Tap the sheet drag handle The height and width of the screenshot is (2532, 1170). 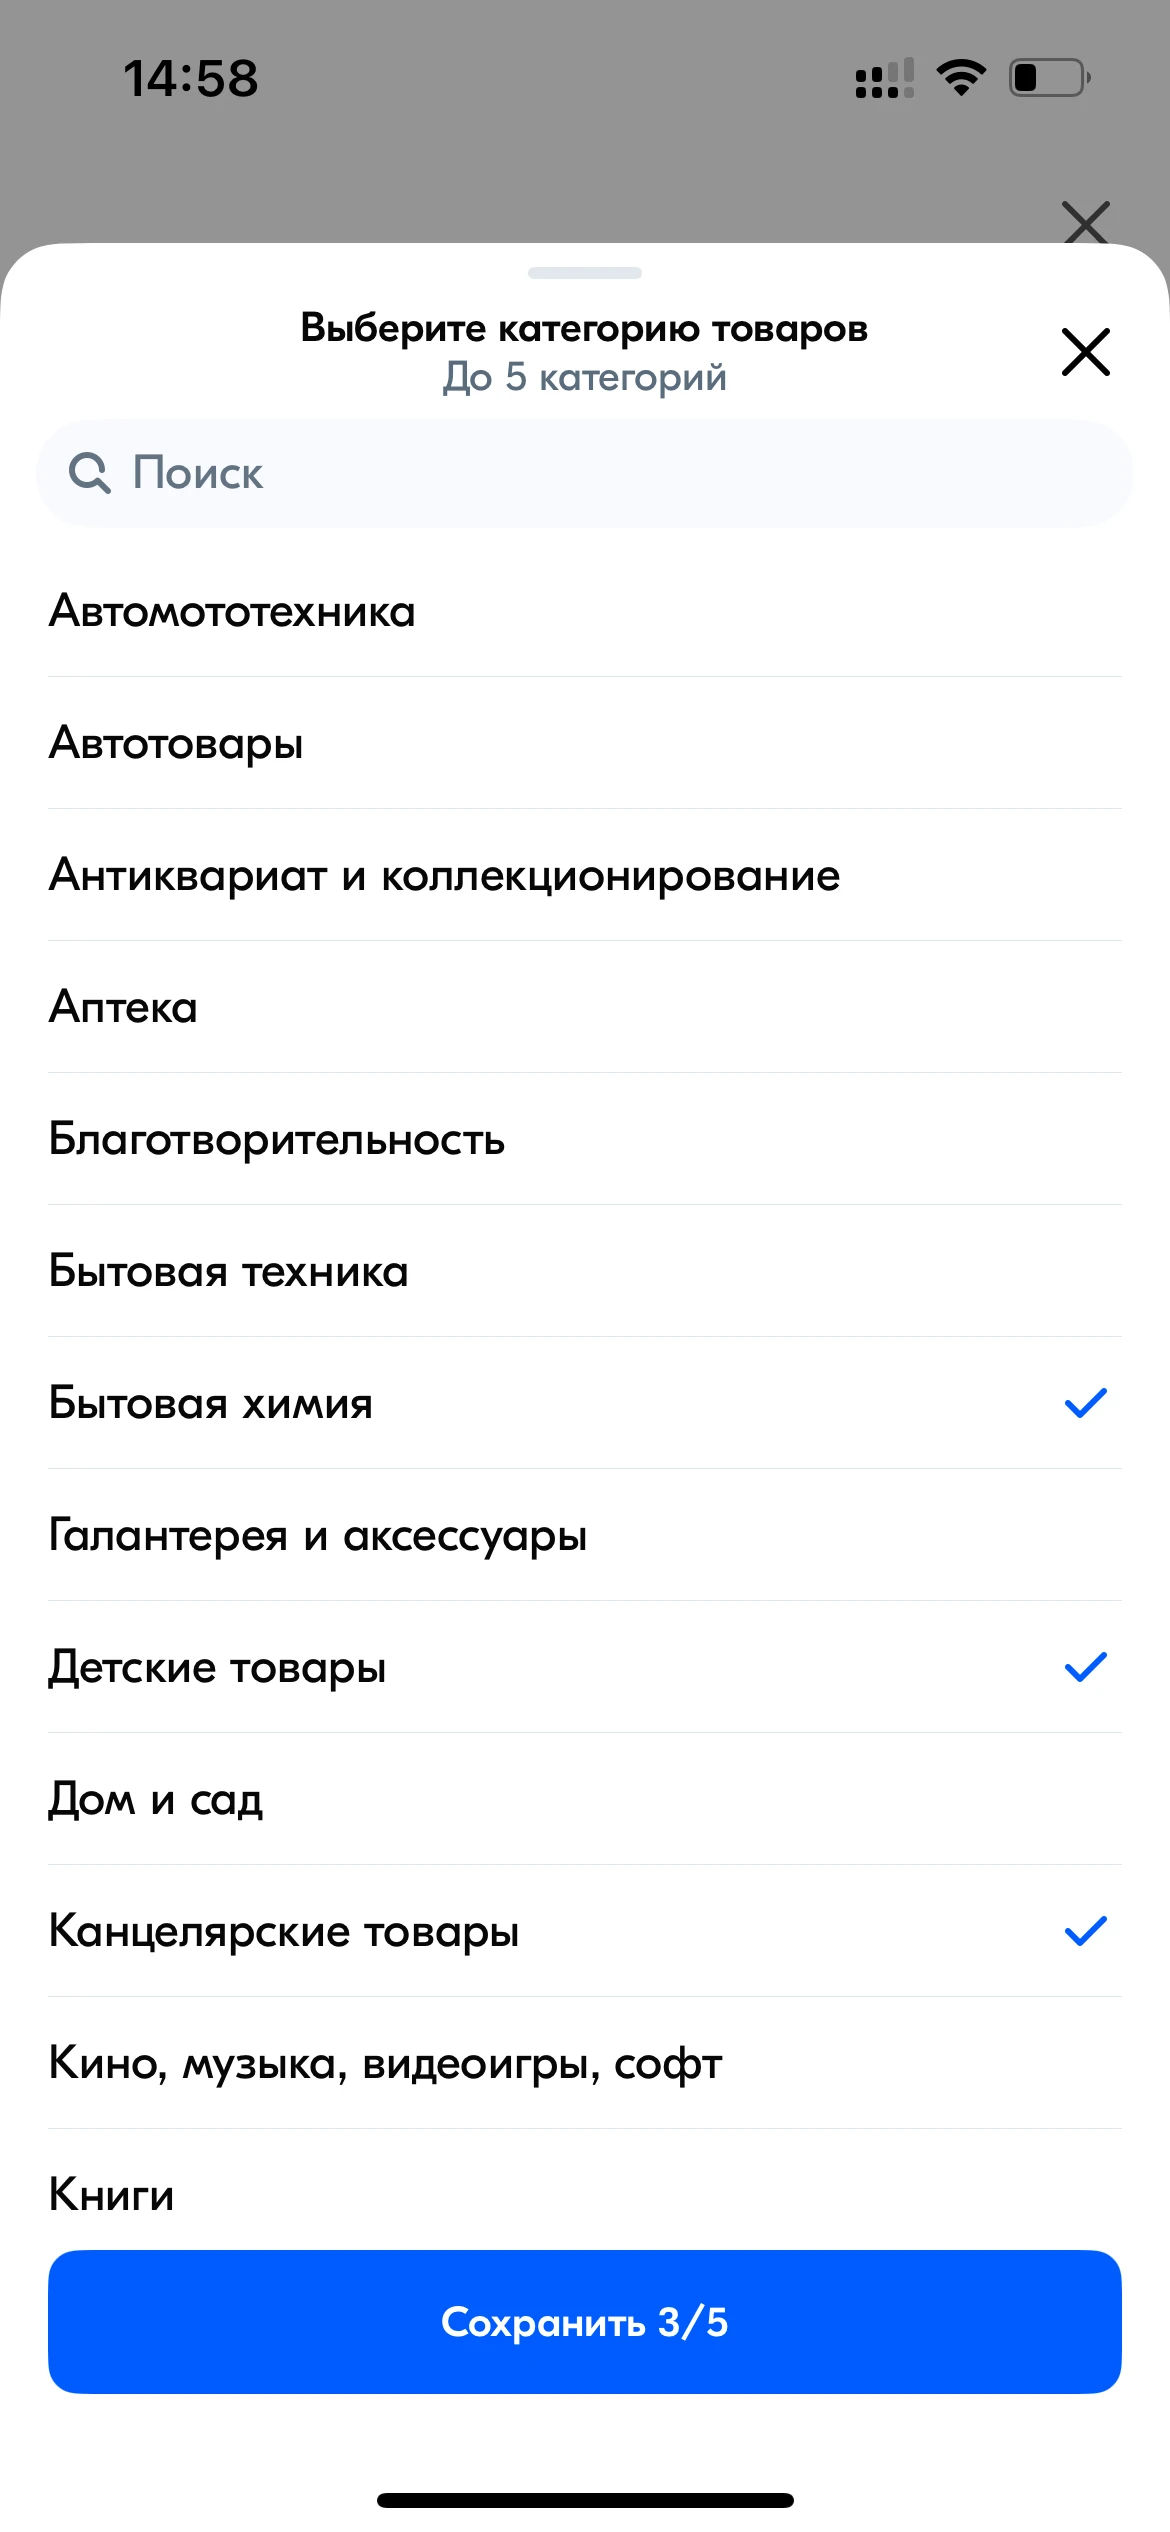pyautogui.click(x=585, y=273)
